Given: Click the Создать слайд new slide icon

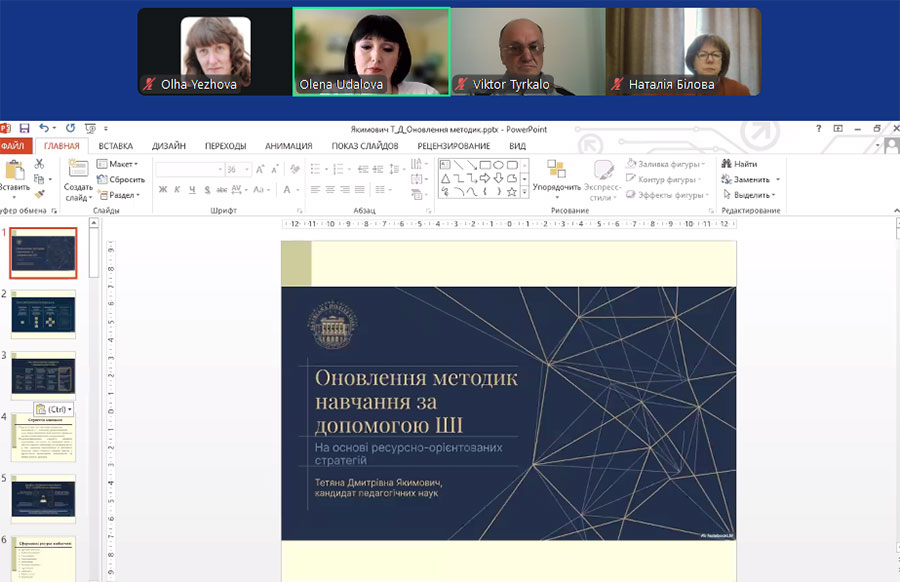Looking at the screenshot, I should [x=78, y=170].
